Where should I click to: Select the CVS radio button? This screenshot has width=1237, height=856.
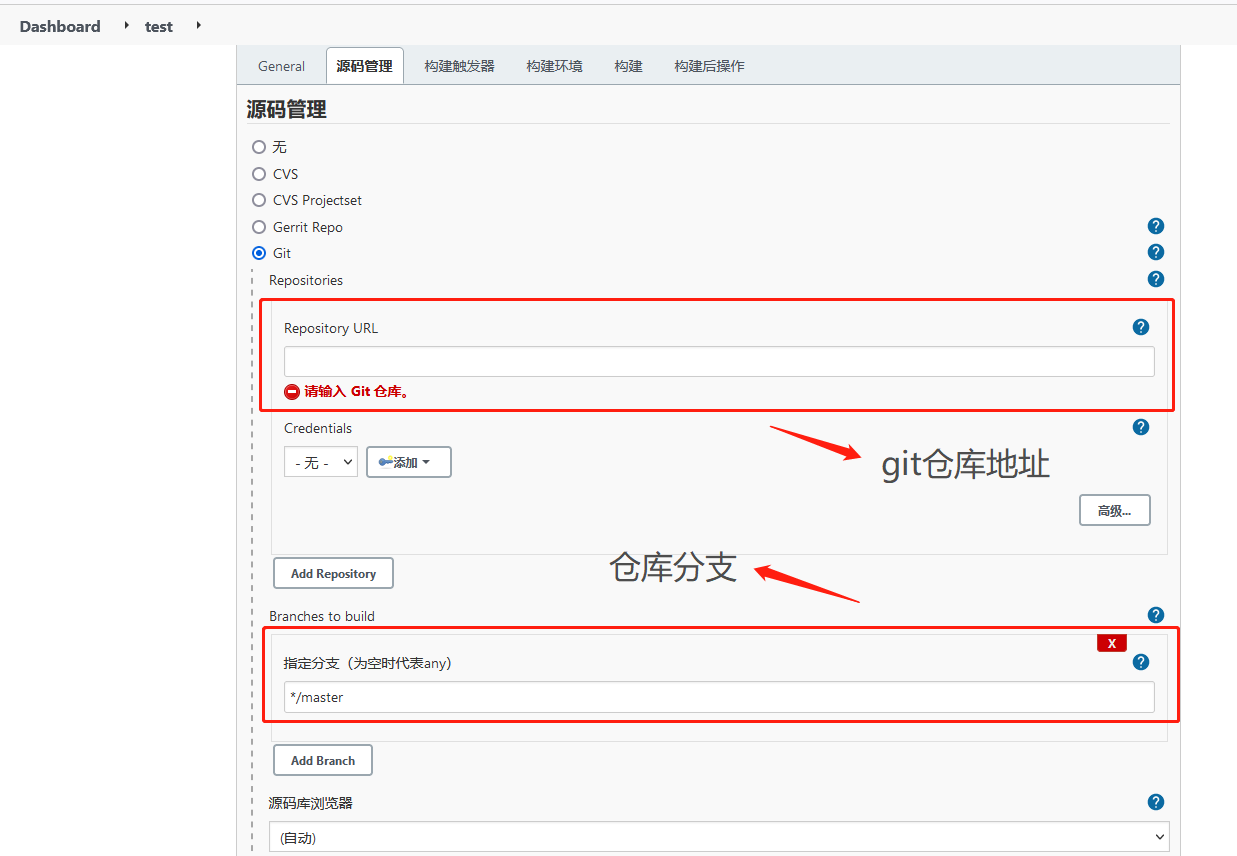(259, 174)
